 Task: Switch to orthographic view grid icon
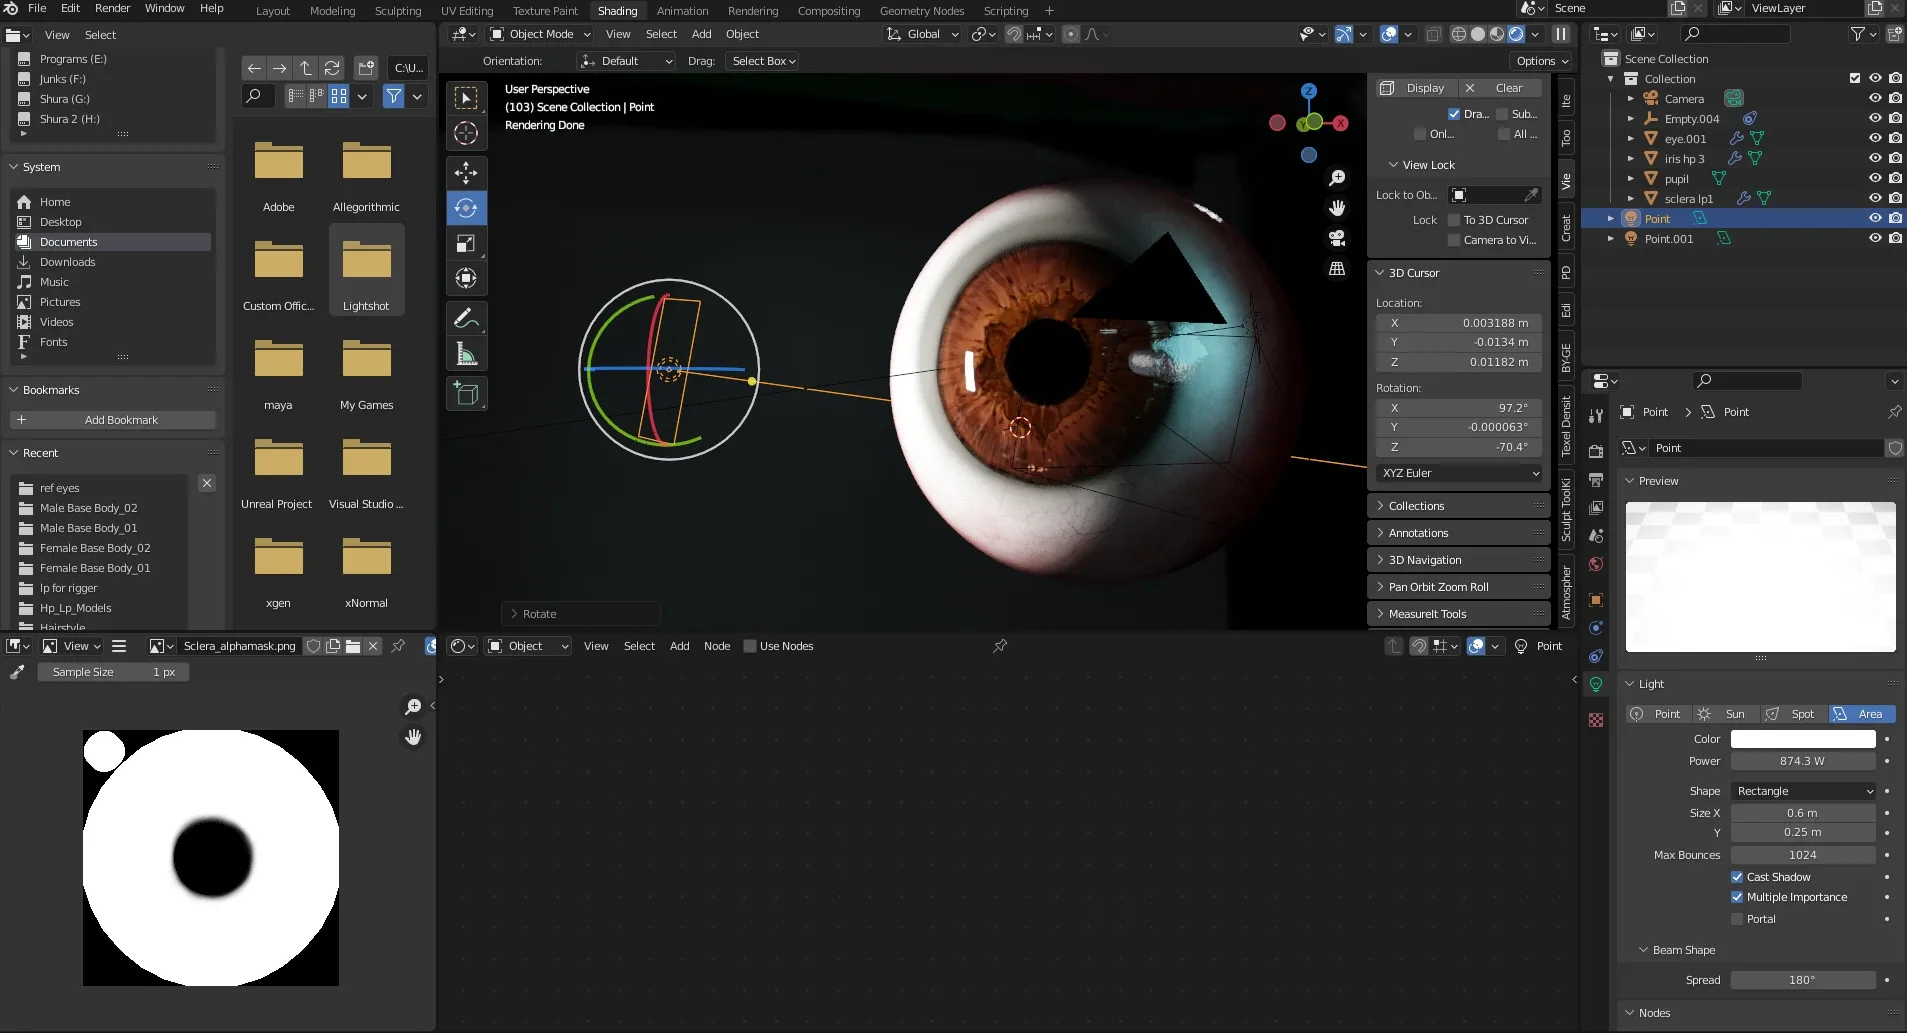click(x=1337, y=268)
